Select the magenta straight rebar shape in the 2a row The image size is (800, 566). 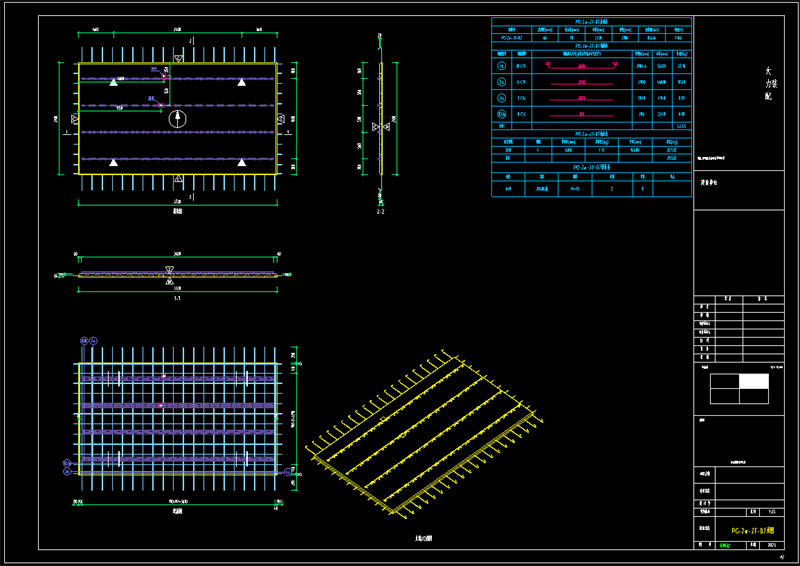coord(582,83)
